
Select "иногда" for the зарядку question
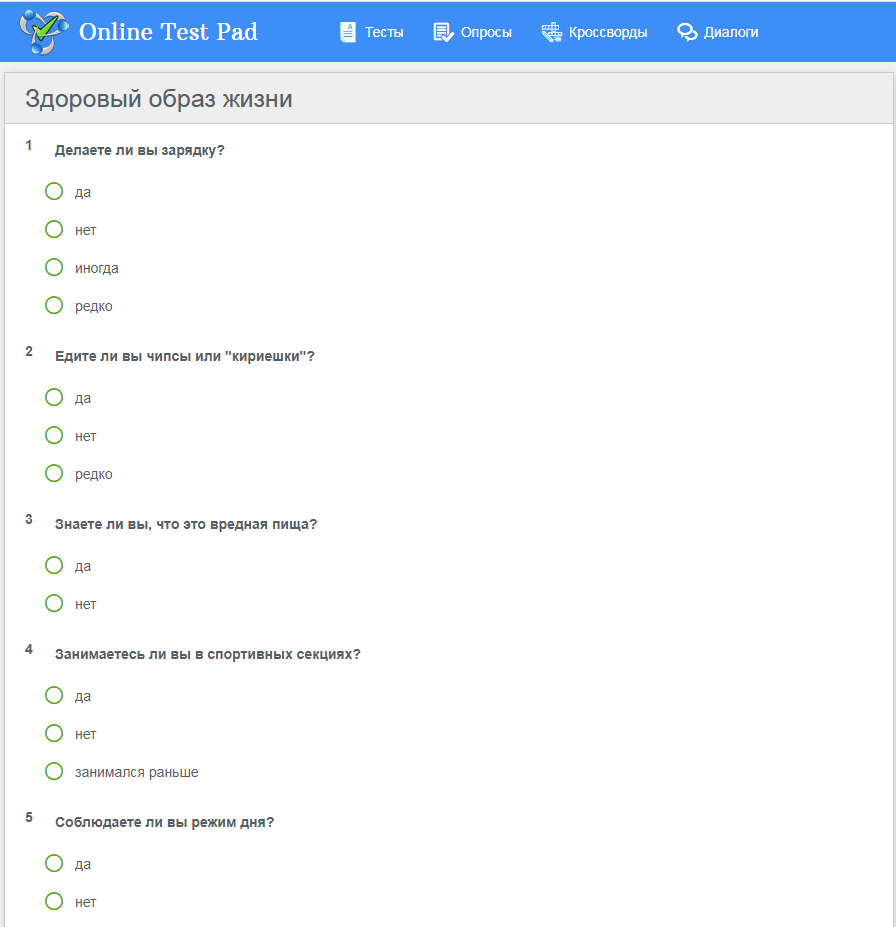54,267
